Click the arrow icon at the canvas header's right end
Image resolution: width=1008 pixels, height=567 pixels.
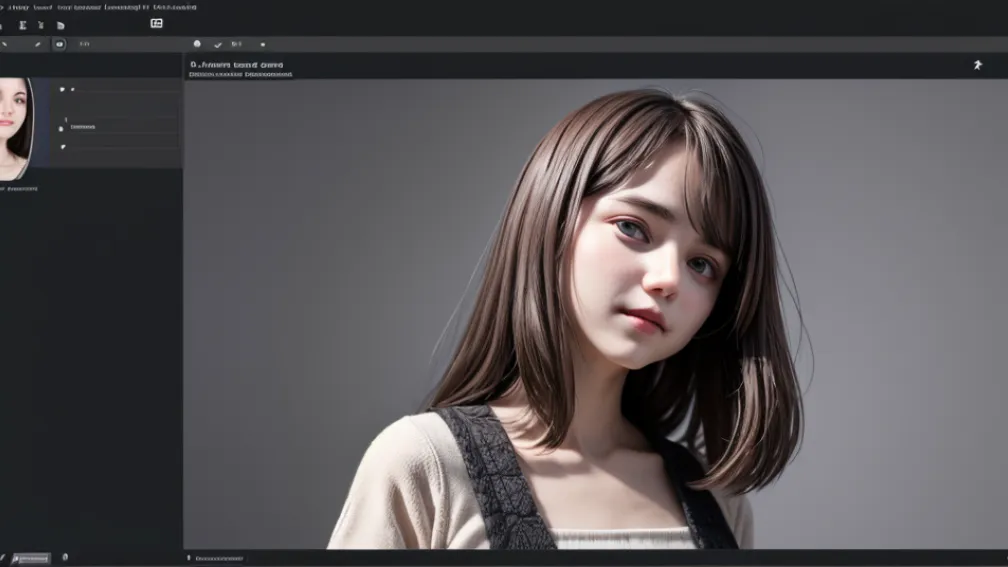coord(977,65)
